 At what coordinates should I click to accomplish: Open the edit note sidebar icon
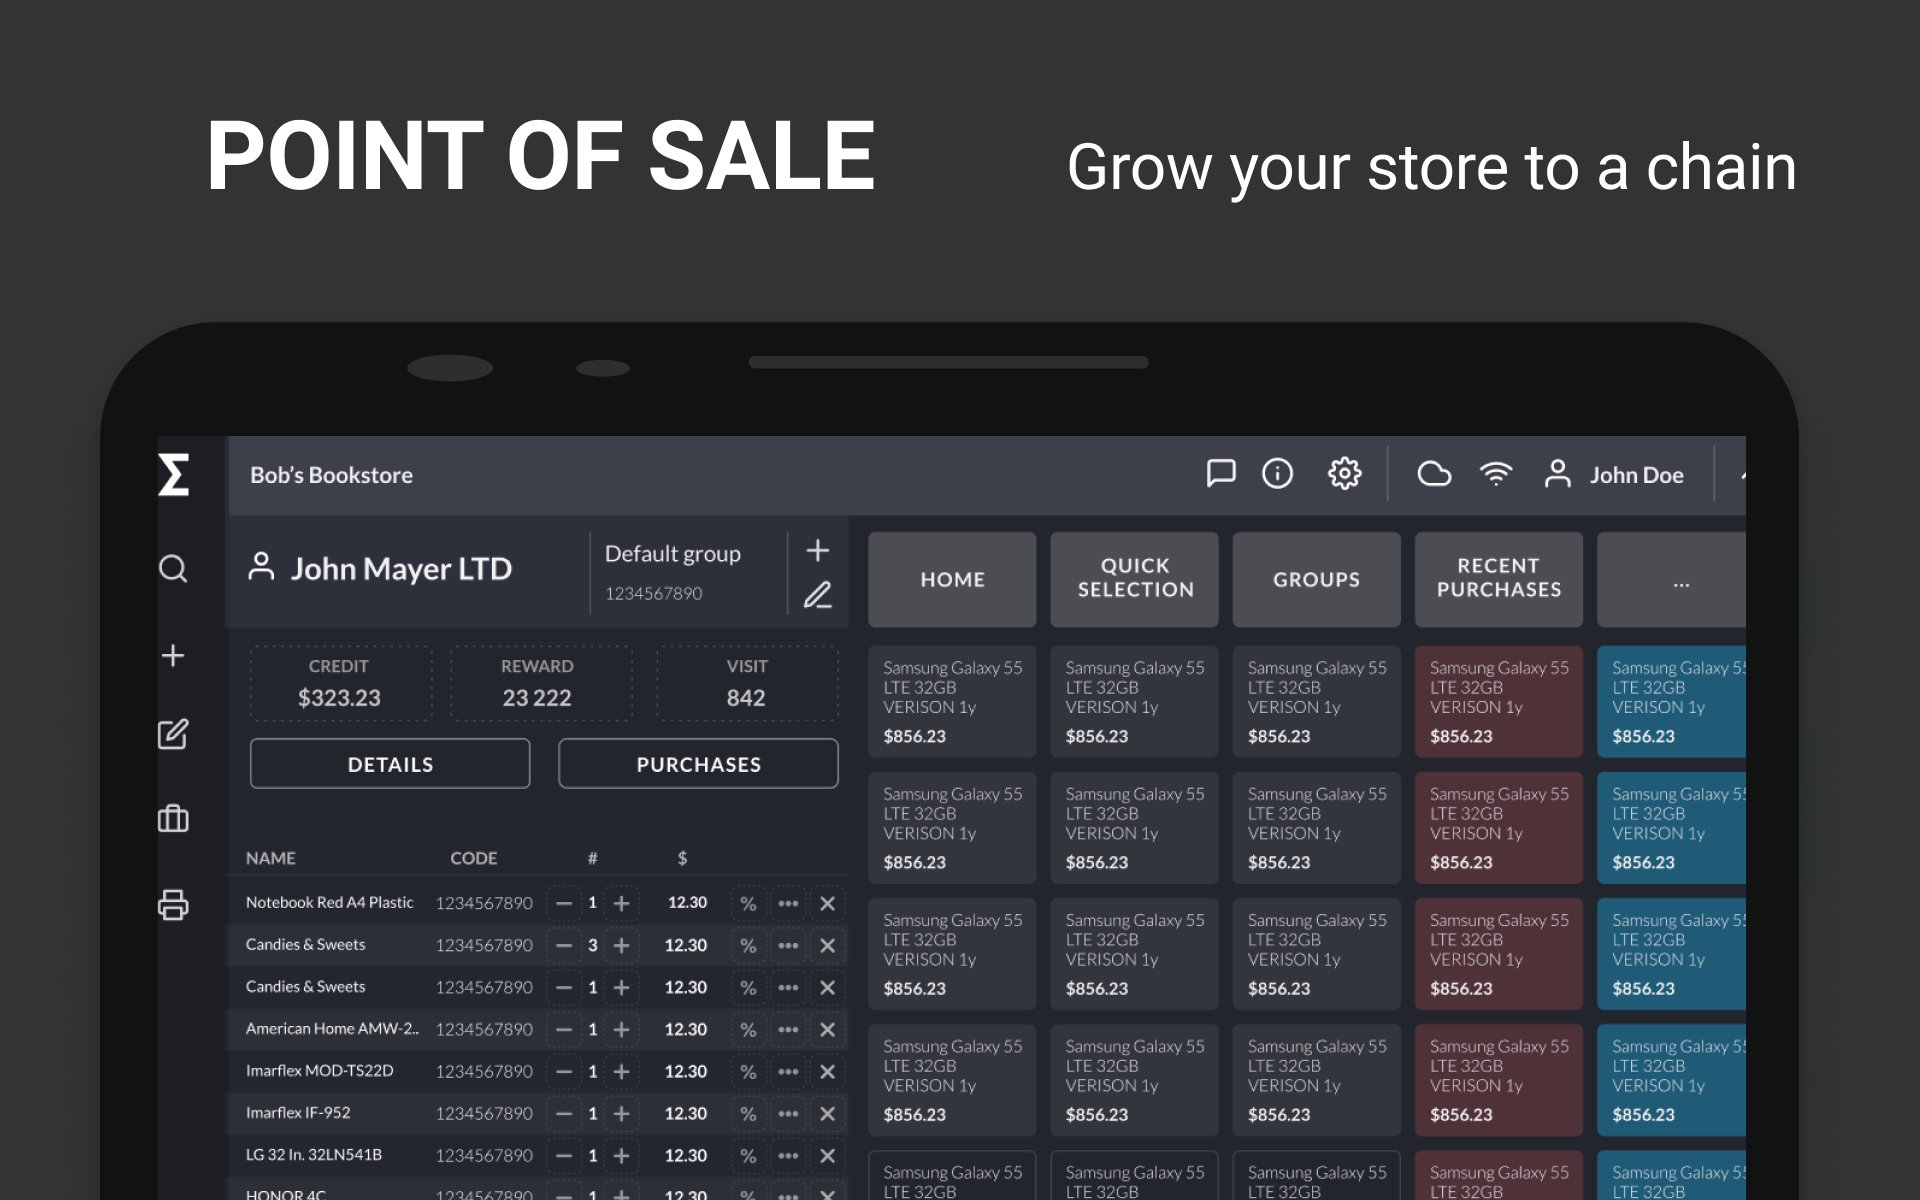[x=173, y=735]
